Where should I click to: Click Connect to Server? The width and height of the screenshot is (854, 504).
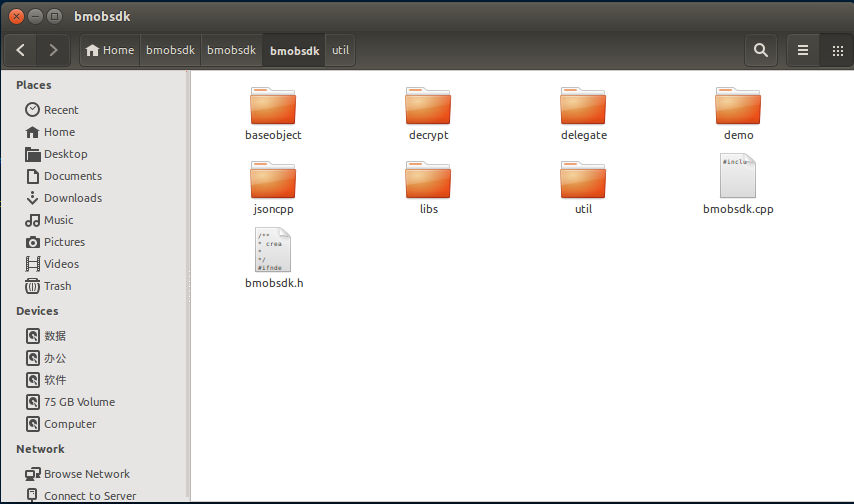point(81,495)
